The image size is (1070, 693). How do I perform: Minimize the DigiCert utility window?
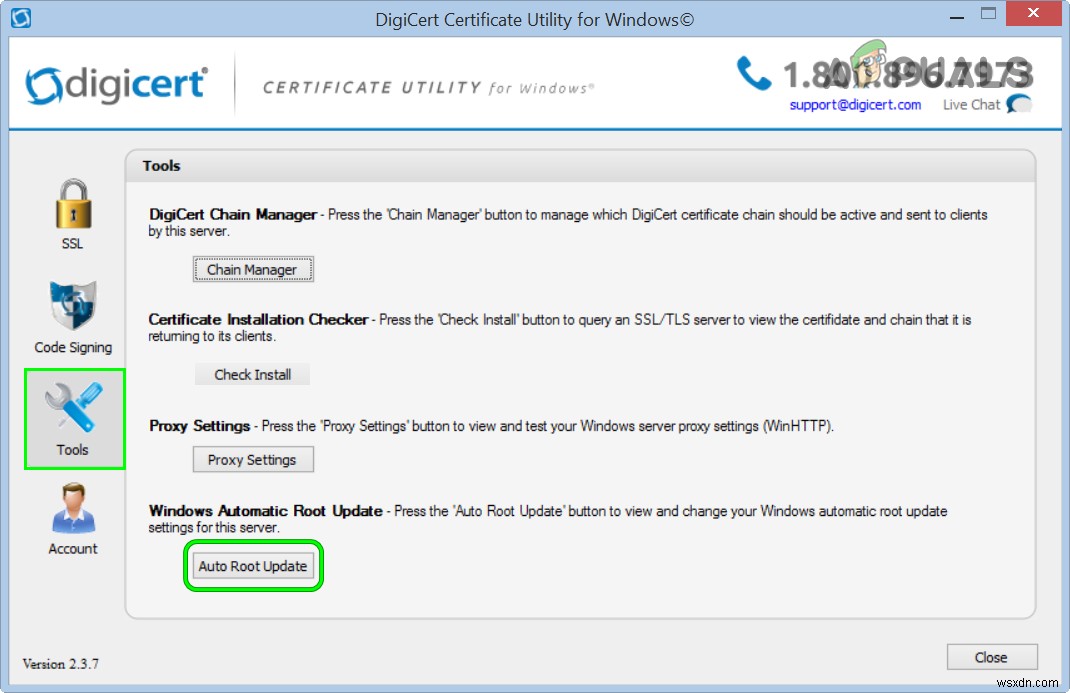957,15
